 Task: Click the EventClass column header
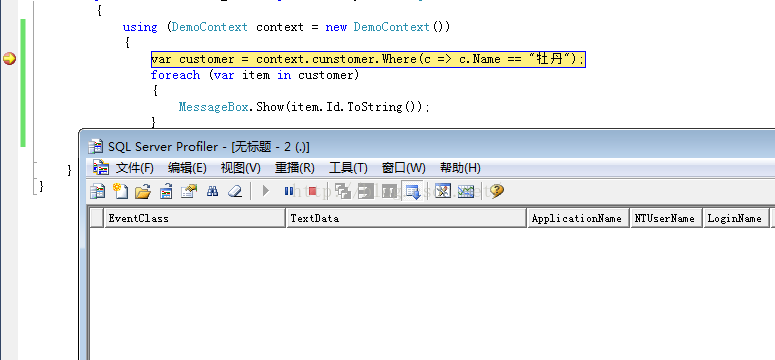(195, 218)
